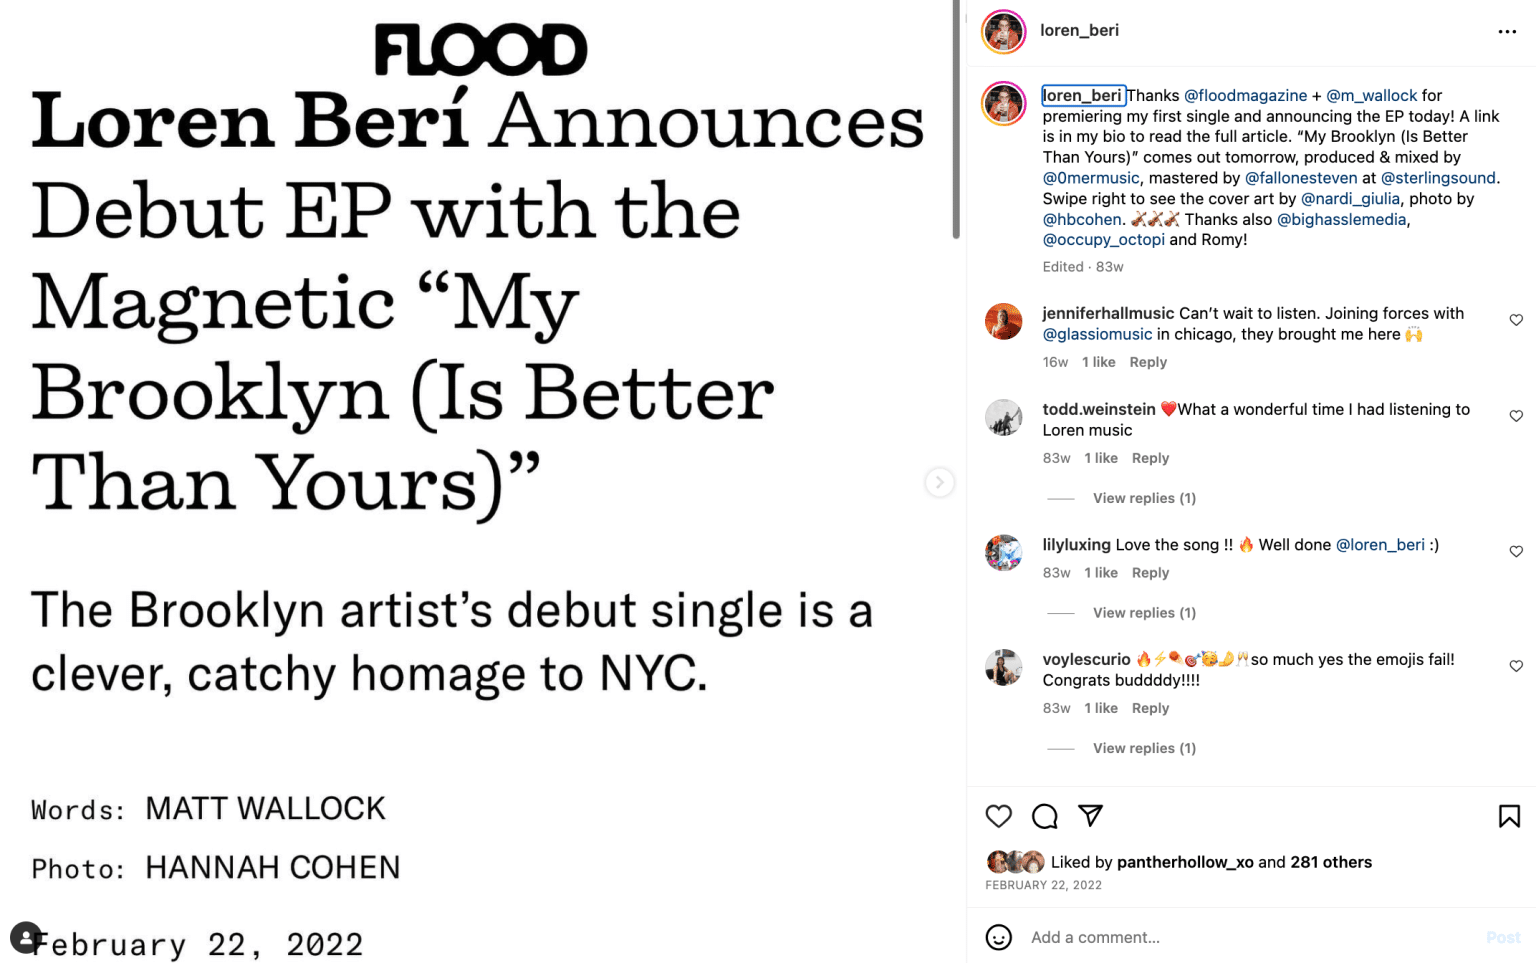This screenshot has width=1536, height=963.
Task: Show replies under voylescurio's comment
Action: tap(1143, 747)
